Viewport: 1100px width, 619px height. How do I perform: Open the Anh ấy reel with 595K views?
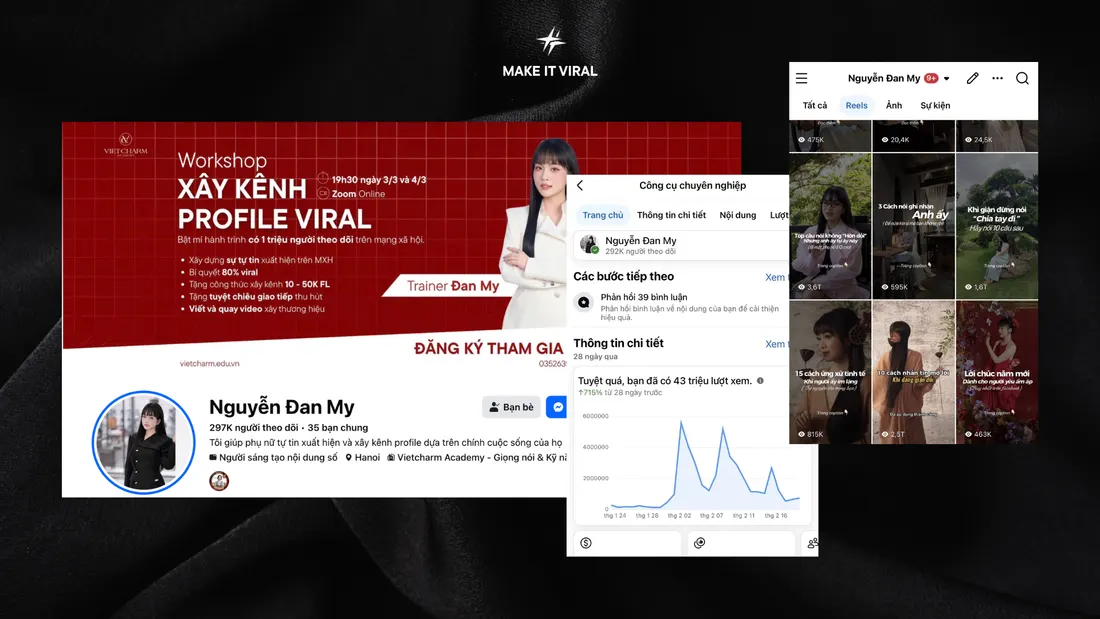913,227
